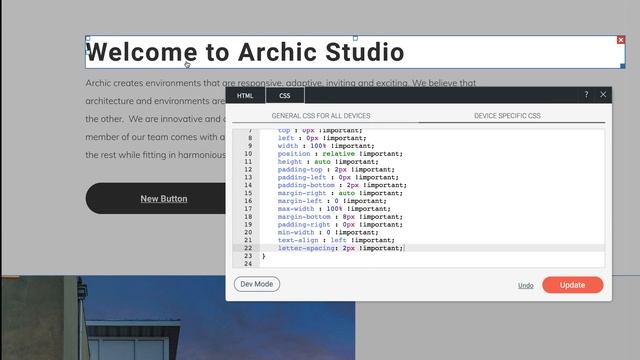The height and width of the screenshot is (360, 640).
Task: Open the help question mark icon
Action: (586, 95)
